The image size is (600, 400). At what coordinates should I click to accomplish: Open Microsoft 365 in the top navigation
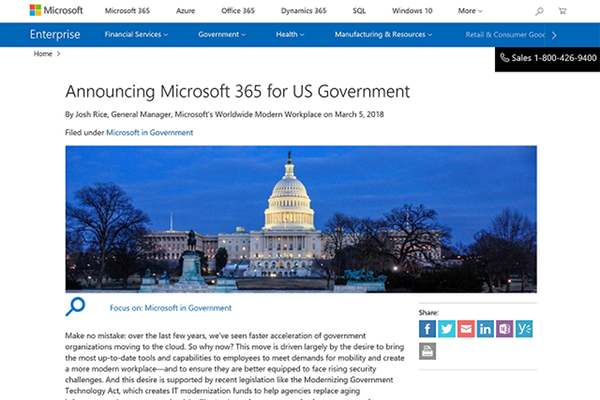tap(127, 11)
